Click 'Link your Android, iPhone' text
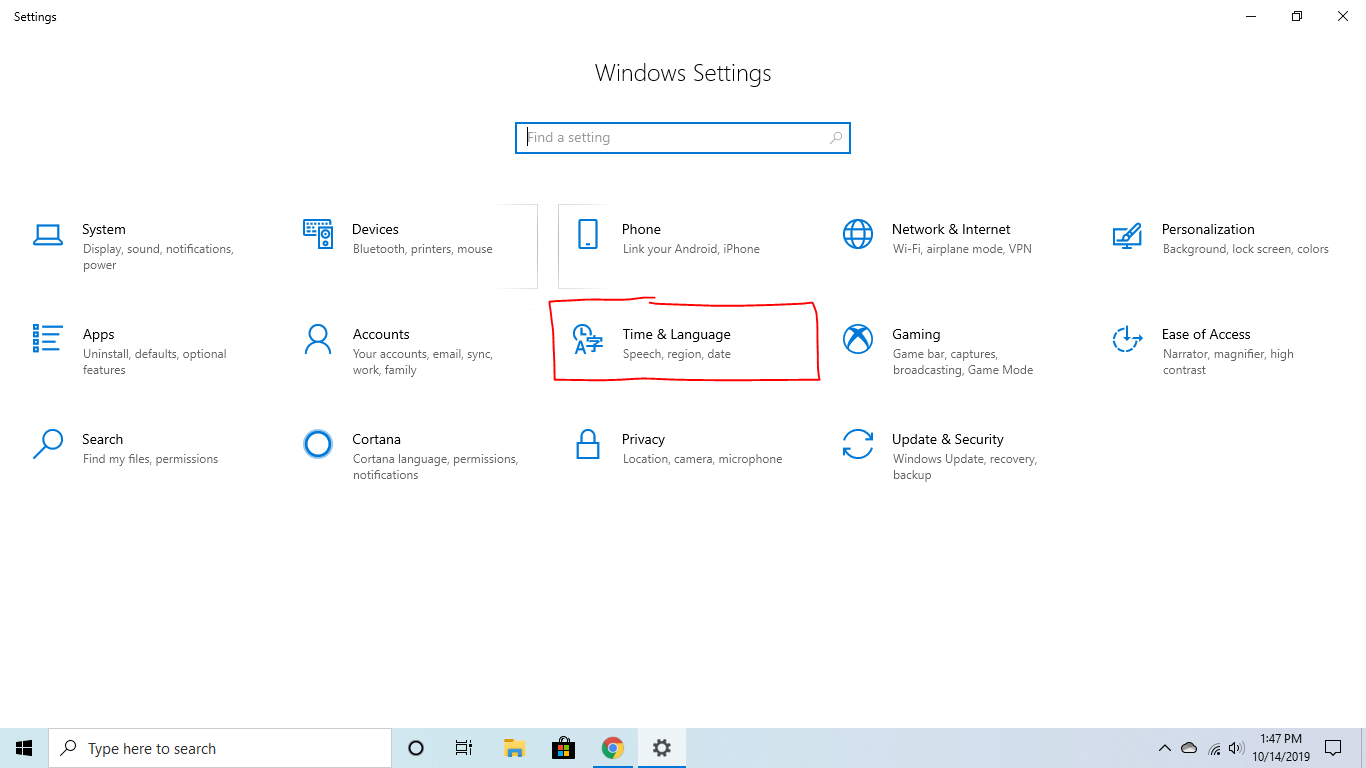The height and width of the screenshot is (768, 1366). 691,249
